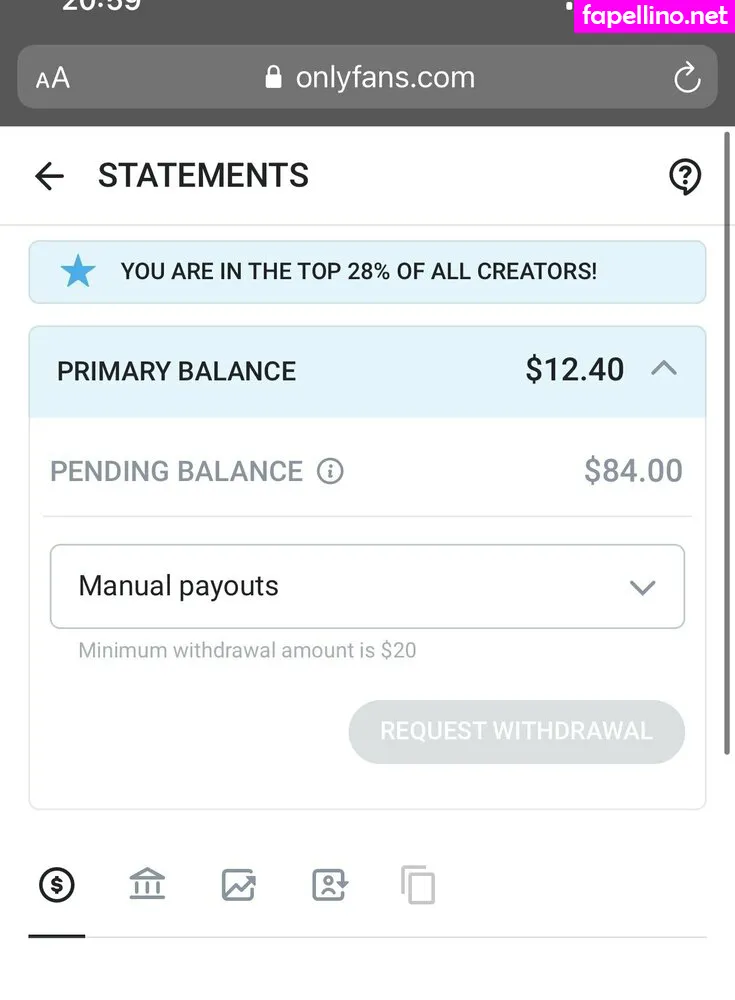
Task: Click the Manual payouts dropdown arrow
Action: click(x=642, y=587)
